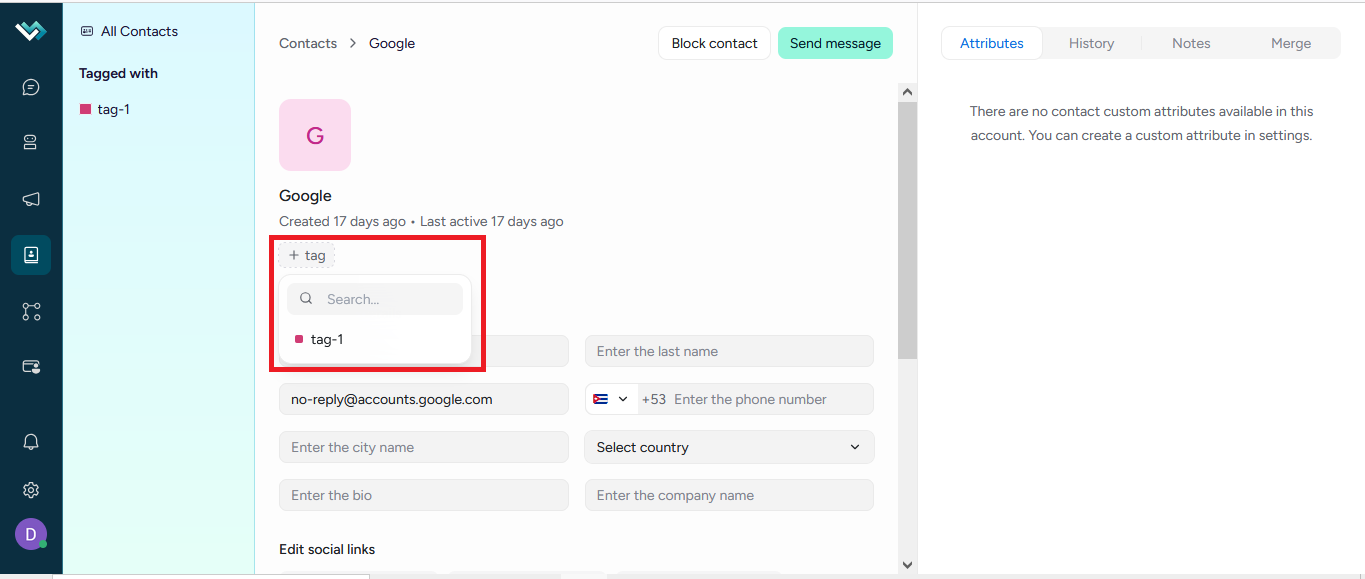Click the pink tag-1 color square in sidebar
The image size is (1365, 579).
pos(85,109)
